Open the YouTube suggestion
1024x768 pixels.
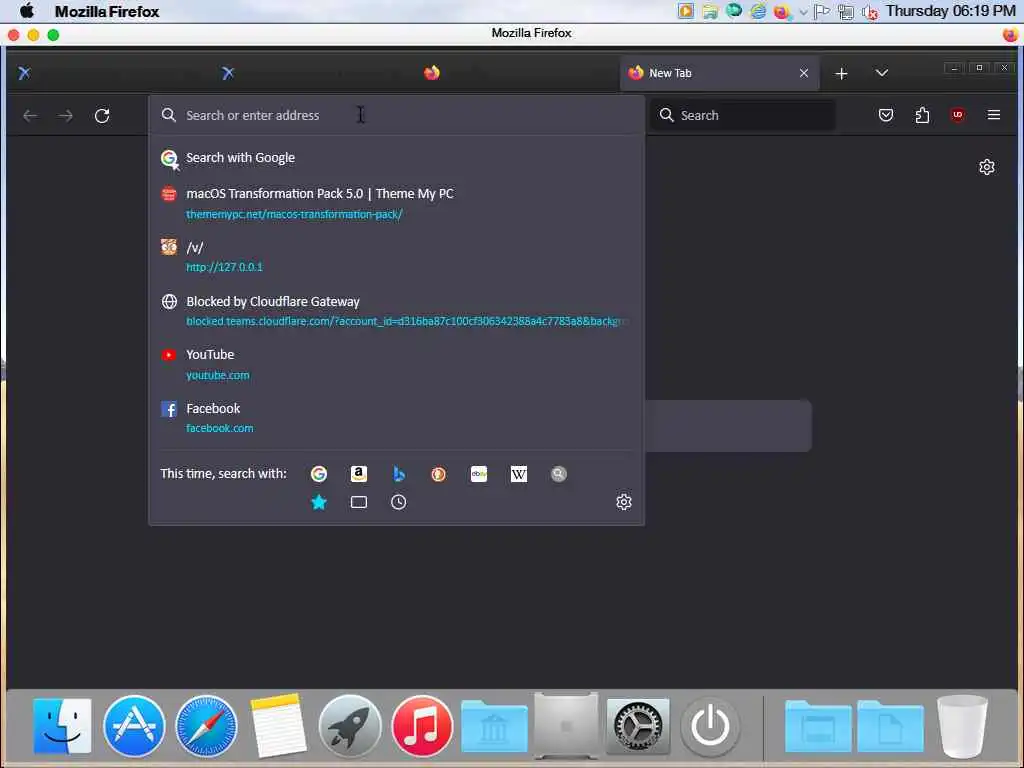tap(396, 364)
